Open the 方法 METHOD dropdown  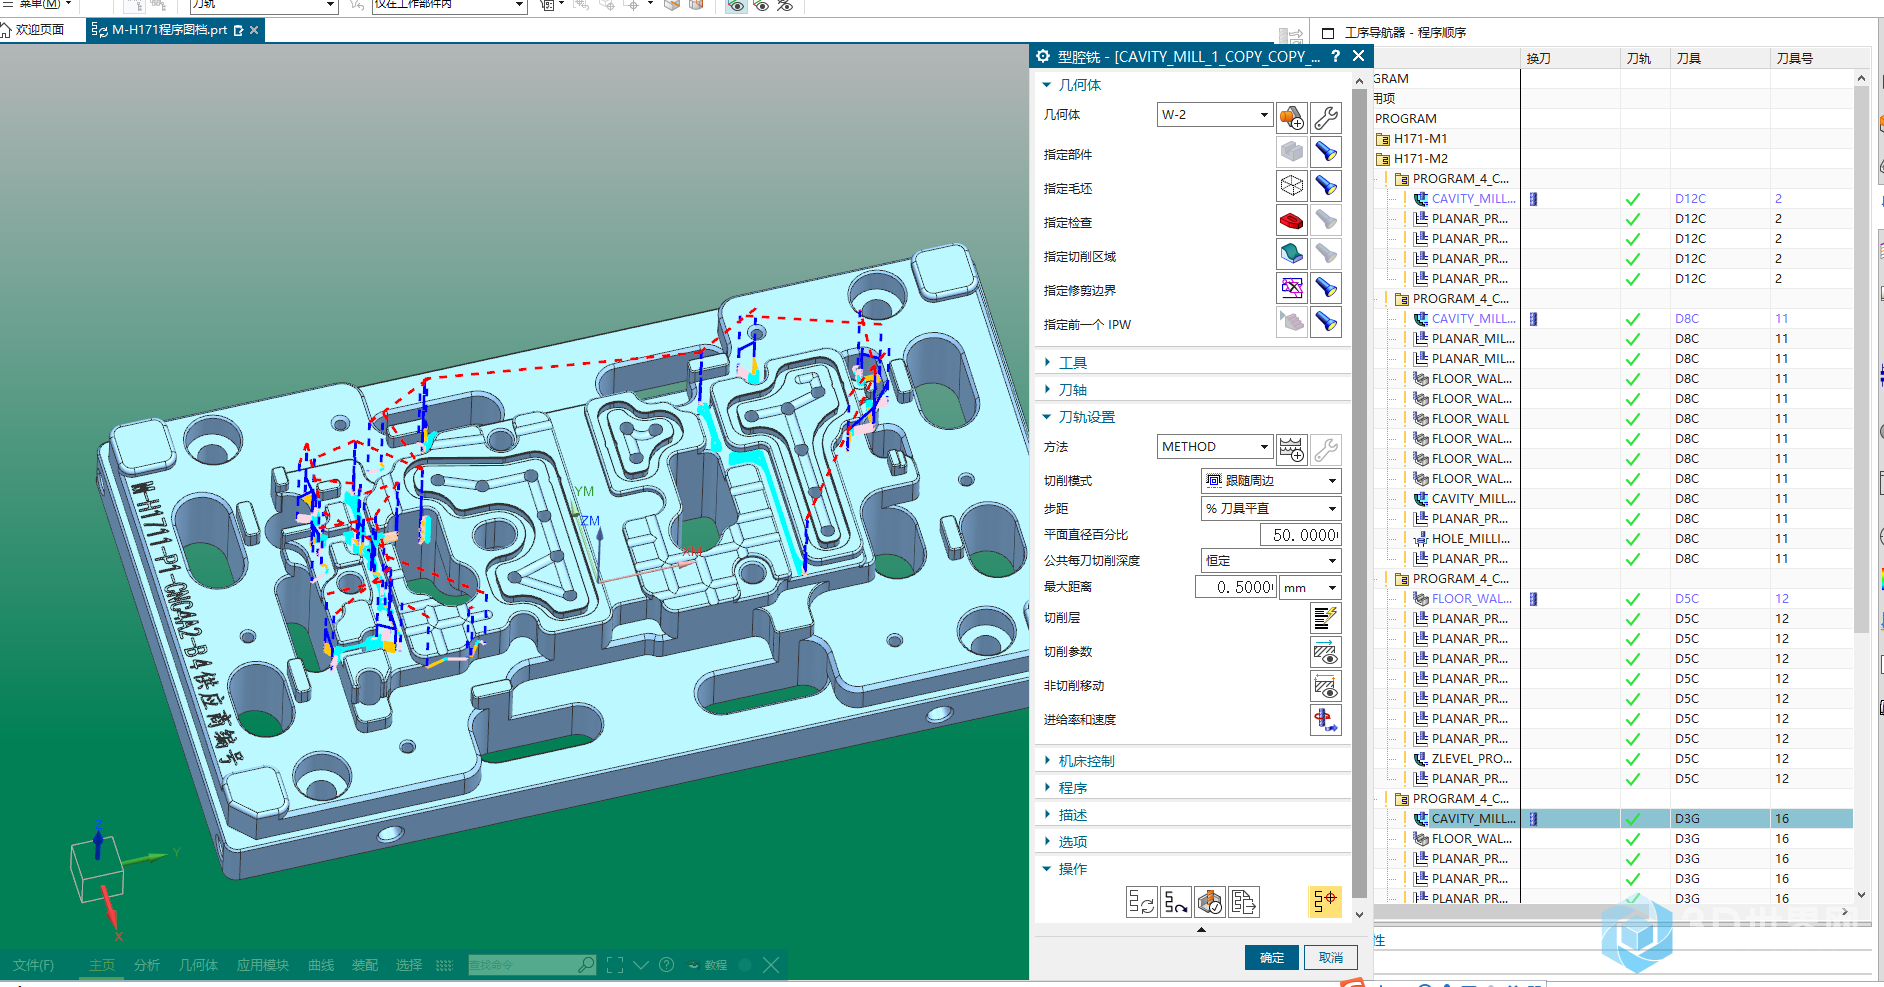(1215, 447)
